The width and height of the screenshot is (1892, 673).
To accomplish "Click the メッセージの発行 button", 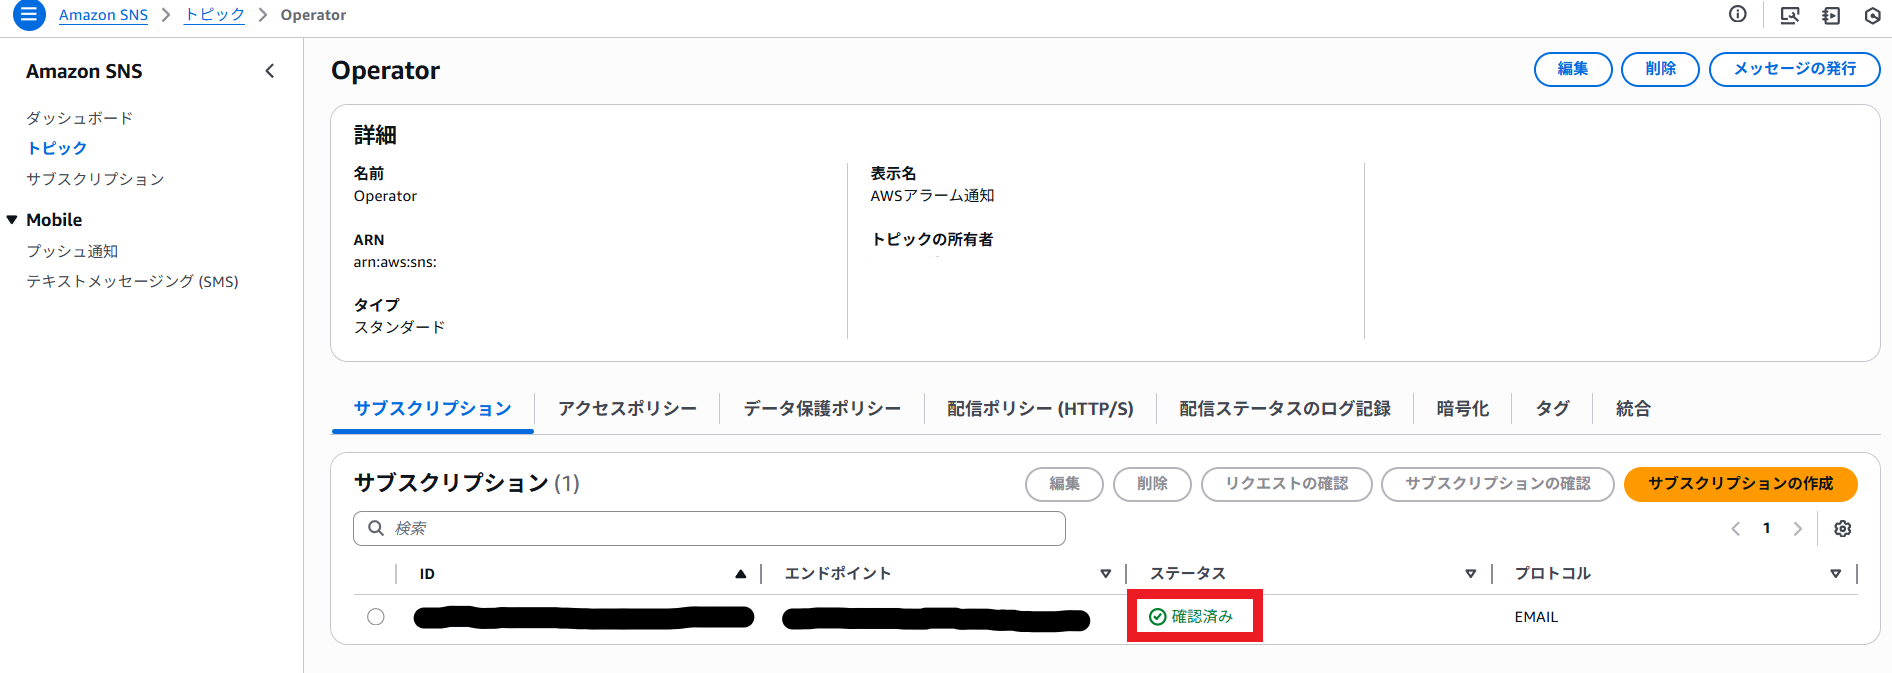I will pos(1794,69).
